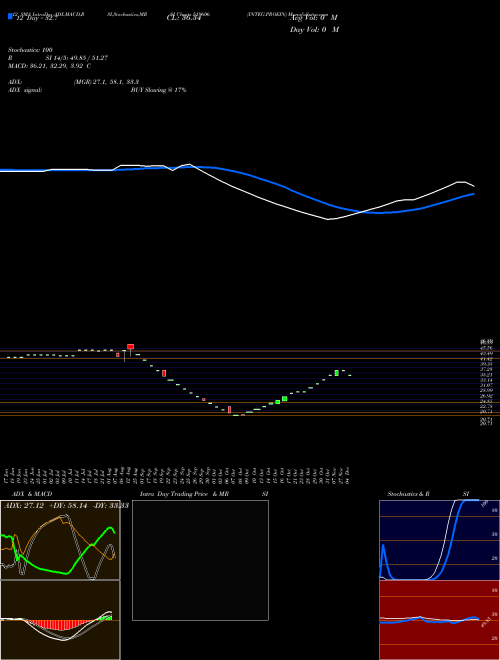Open the ADX indicator chart panel
This screenshot has height=660, width=500.
[60, 540]
